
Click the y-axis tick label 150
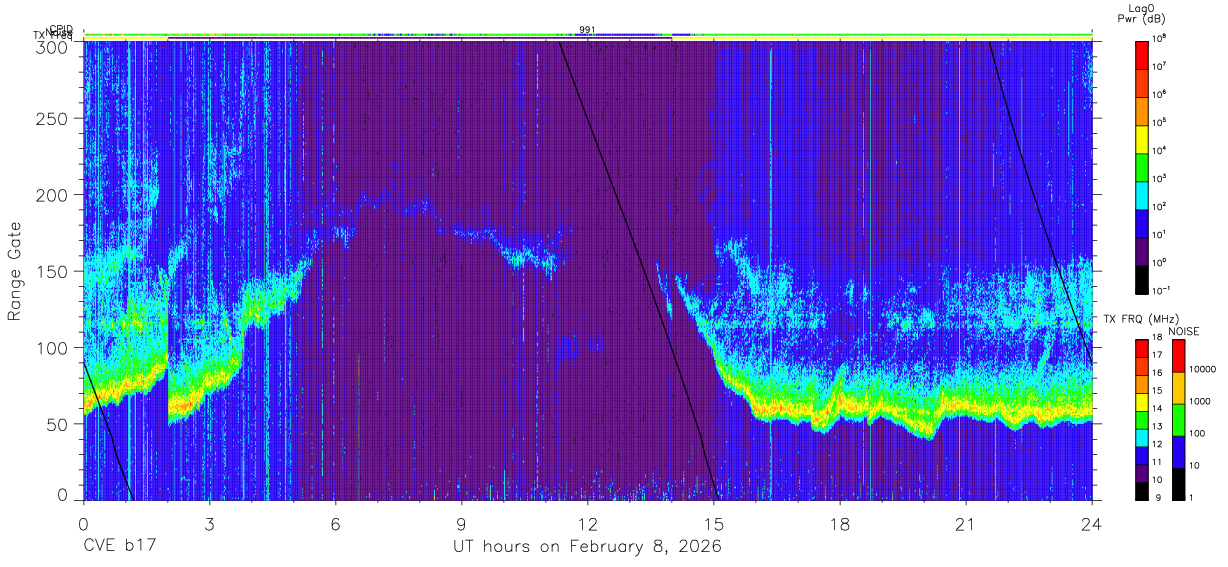click(x=52, y=271)
